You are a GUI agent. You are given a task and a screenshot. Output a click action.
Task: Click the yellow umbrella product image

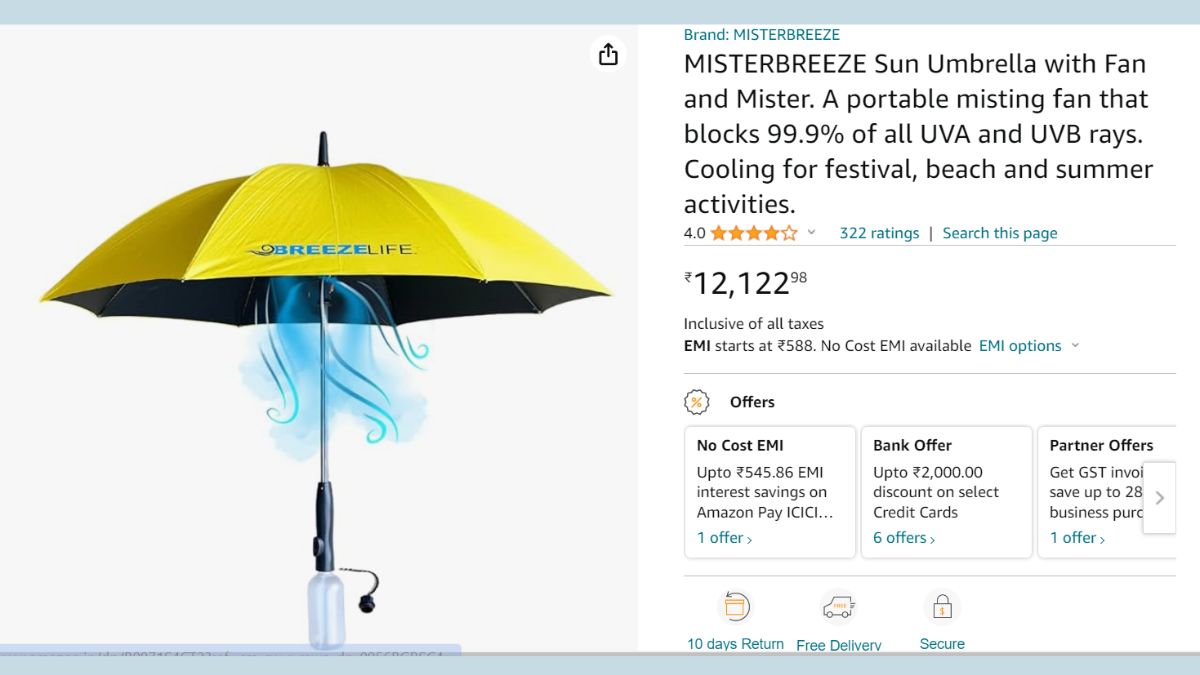coord(325,300)
